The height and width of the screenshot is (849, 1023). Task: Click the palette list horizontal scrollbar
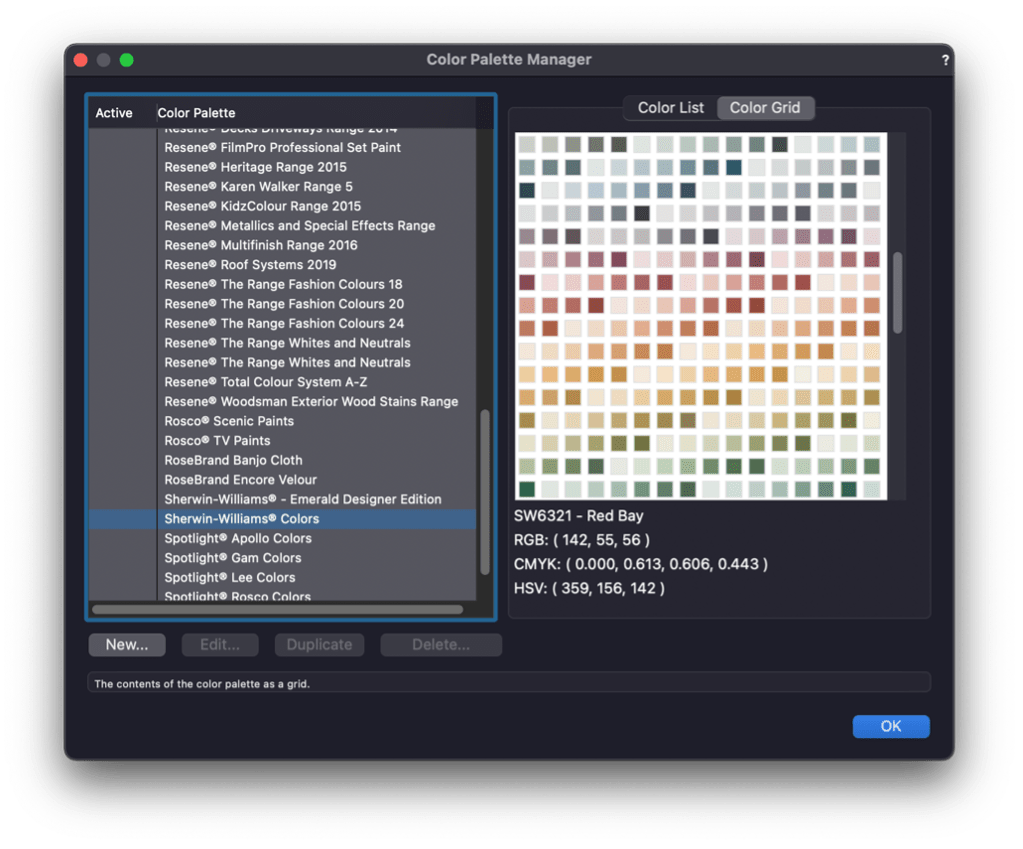click(x=277, y=610)
